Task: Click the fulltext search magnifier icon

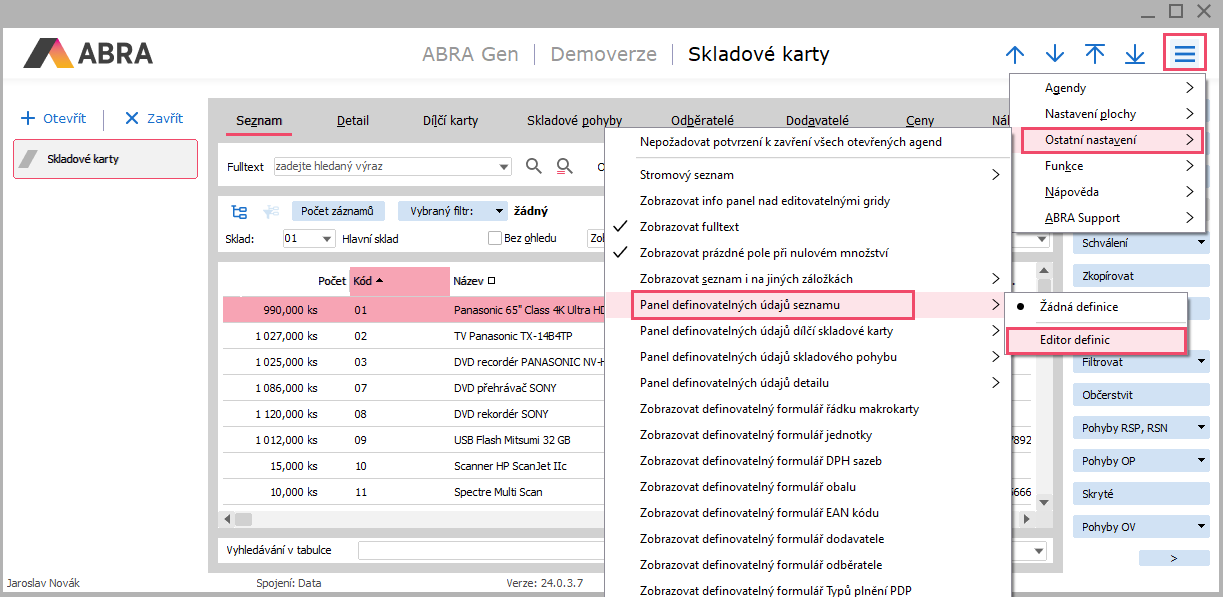Action: (534, 166)
